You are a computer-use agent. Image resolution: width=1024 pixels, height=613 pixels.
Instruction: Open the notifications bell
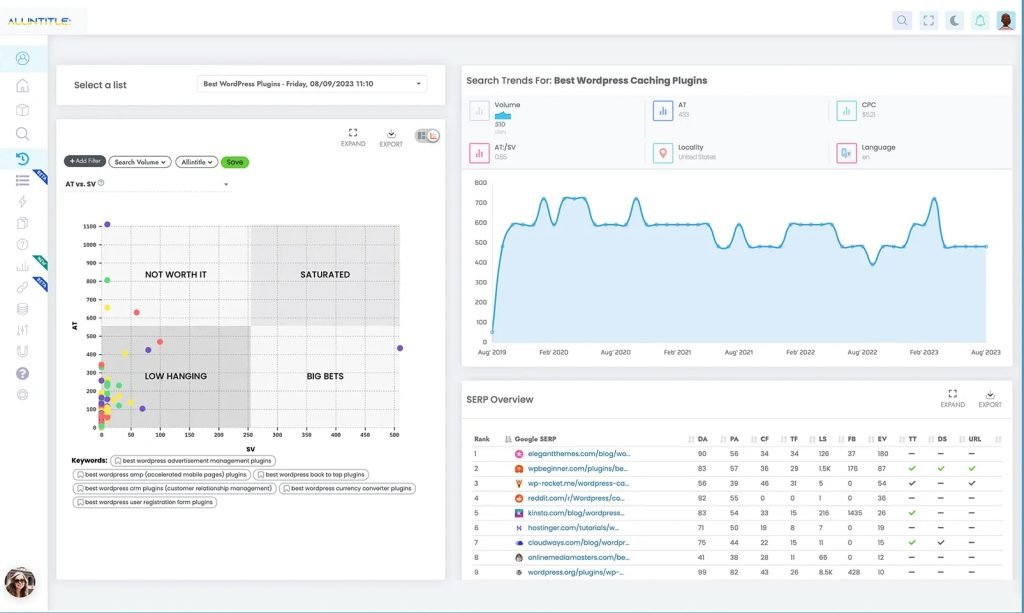pos(980,21)
